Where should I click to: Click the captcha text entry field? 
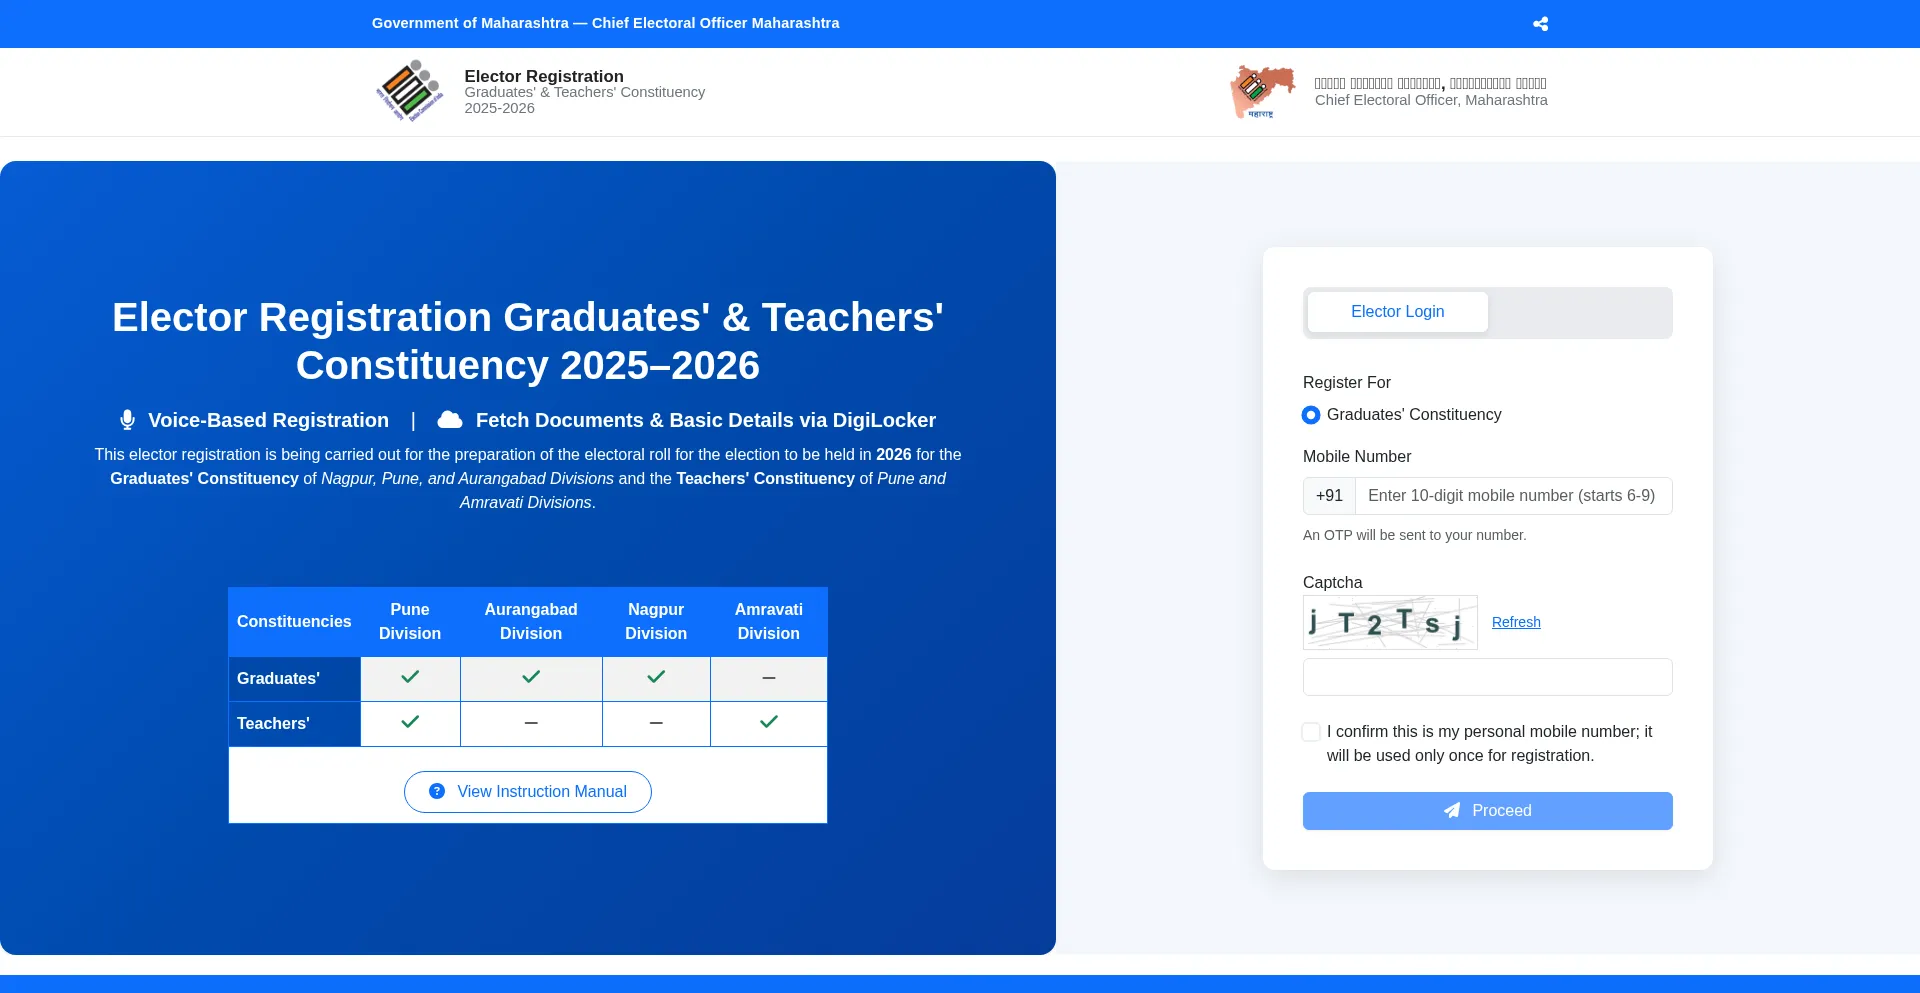pos(1487,677)
